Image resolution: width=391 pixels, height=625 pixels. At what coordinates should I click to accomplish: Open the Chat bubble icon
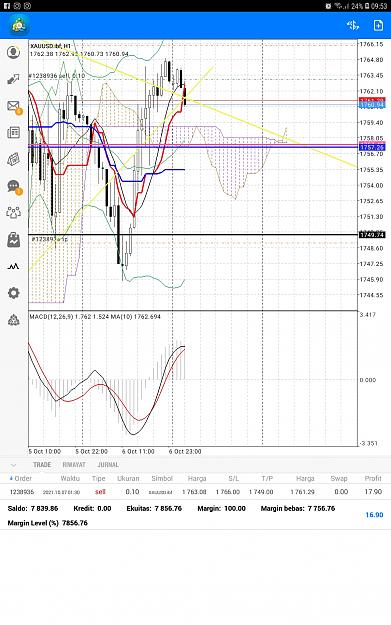14,186
